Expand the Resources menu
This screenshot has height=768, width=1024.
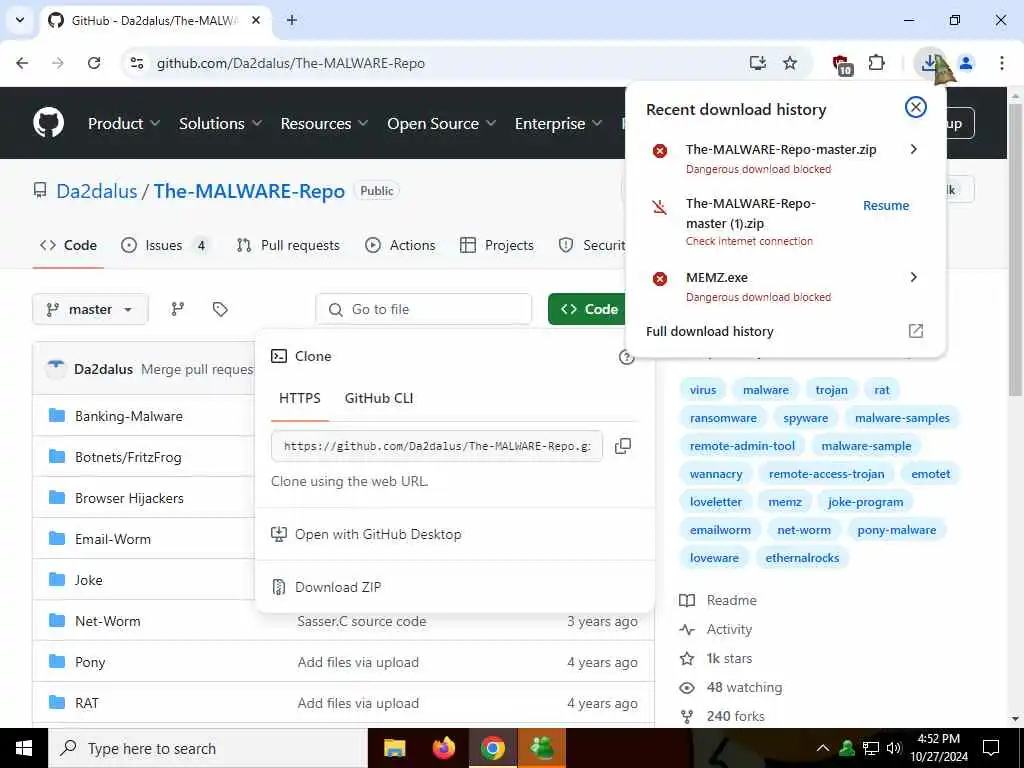pos(324,123)
